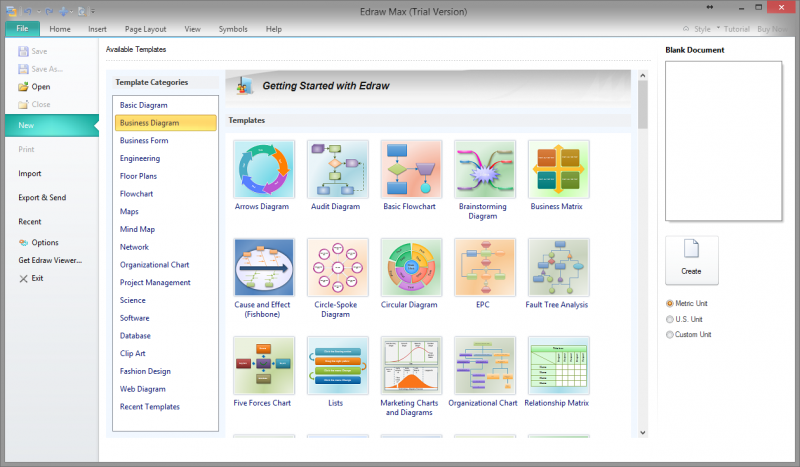Open the File tab

pos(22,29)
